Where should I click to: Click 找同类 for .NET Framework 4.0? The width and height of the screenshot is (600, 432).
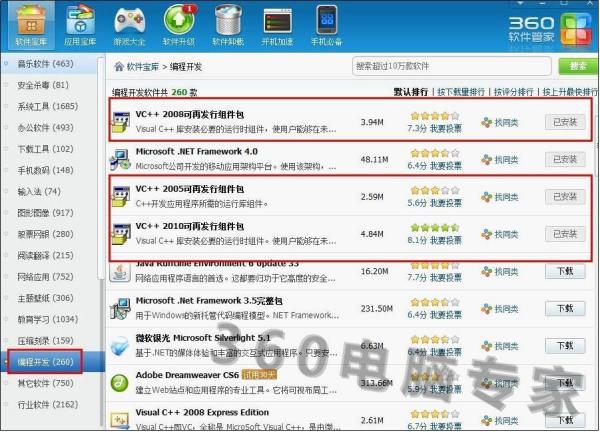pos(500,160)
